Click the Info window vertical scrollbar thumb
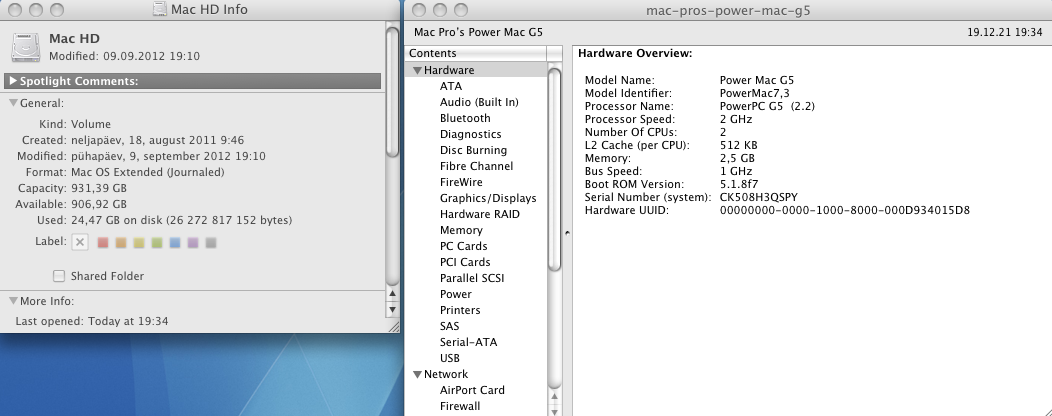1052x416 pixels. pos(392,91)
